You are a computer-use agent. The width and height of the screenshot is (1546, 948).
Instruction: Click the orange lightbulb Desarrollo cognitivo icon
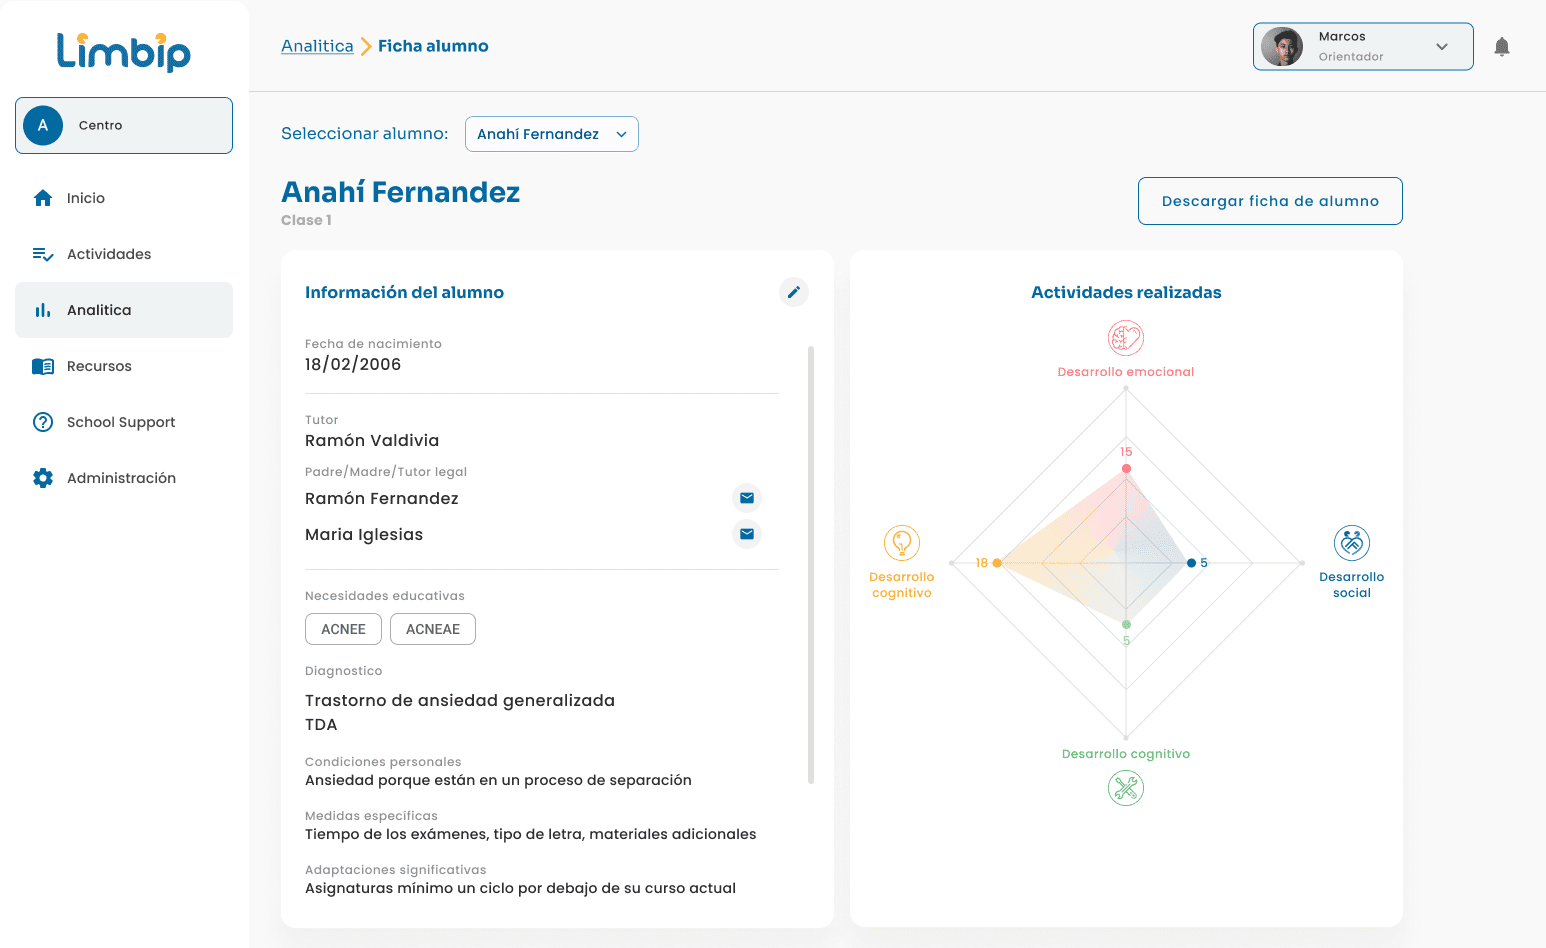(x=901, y=543)
